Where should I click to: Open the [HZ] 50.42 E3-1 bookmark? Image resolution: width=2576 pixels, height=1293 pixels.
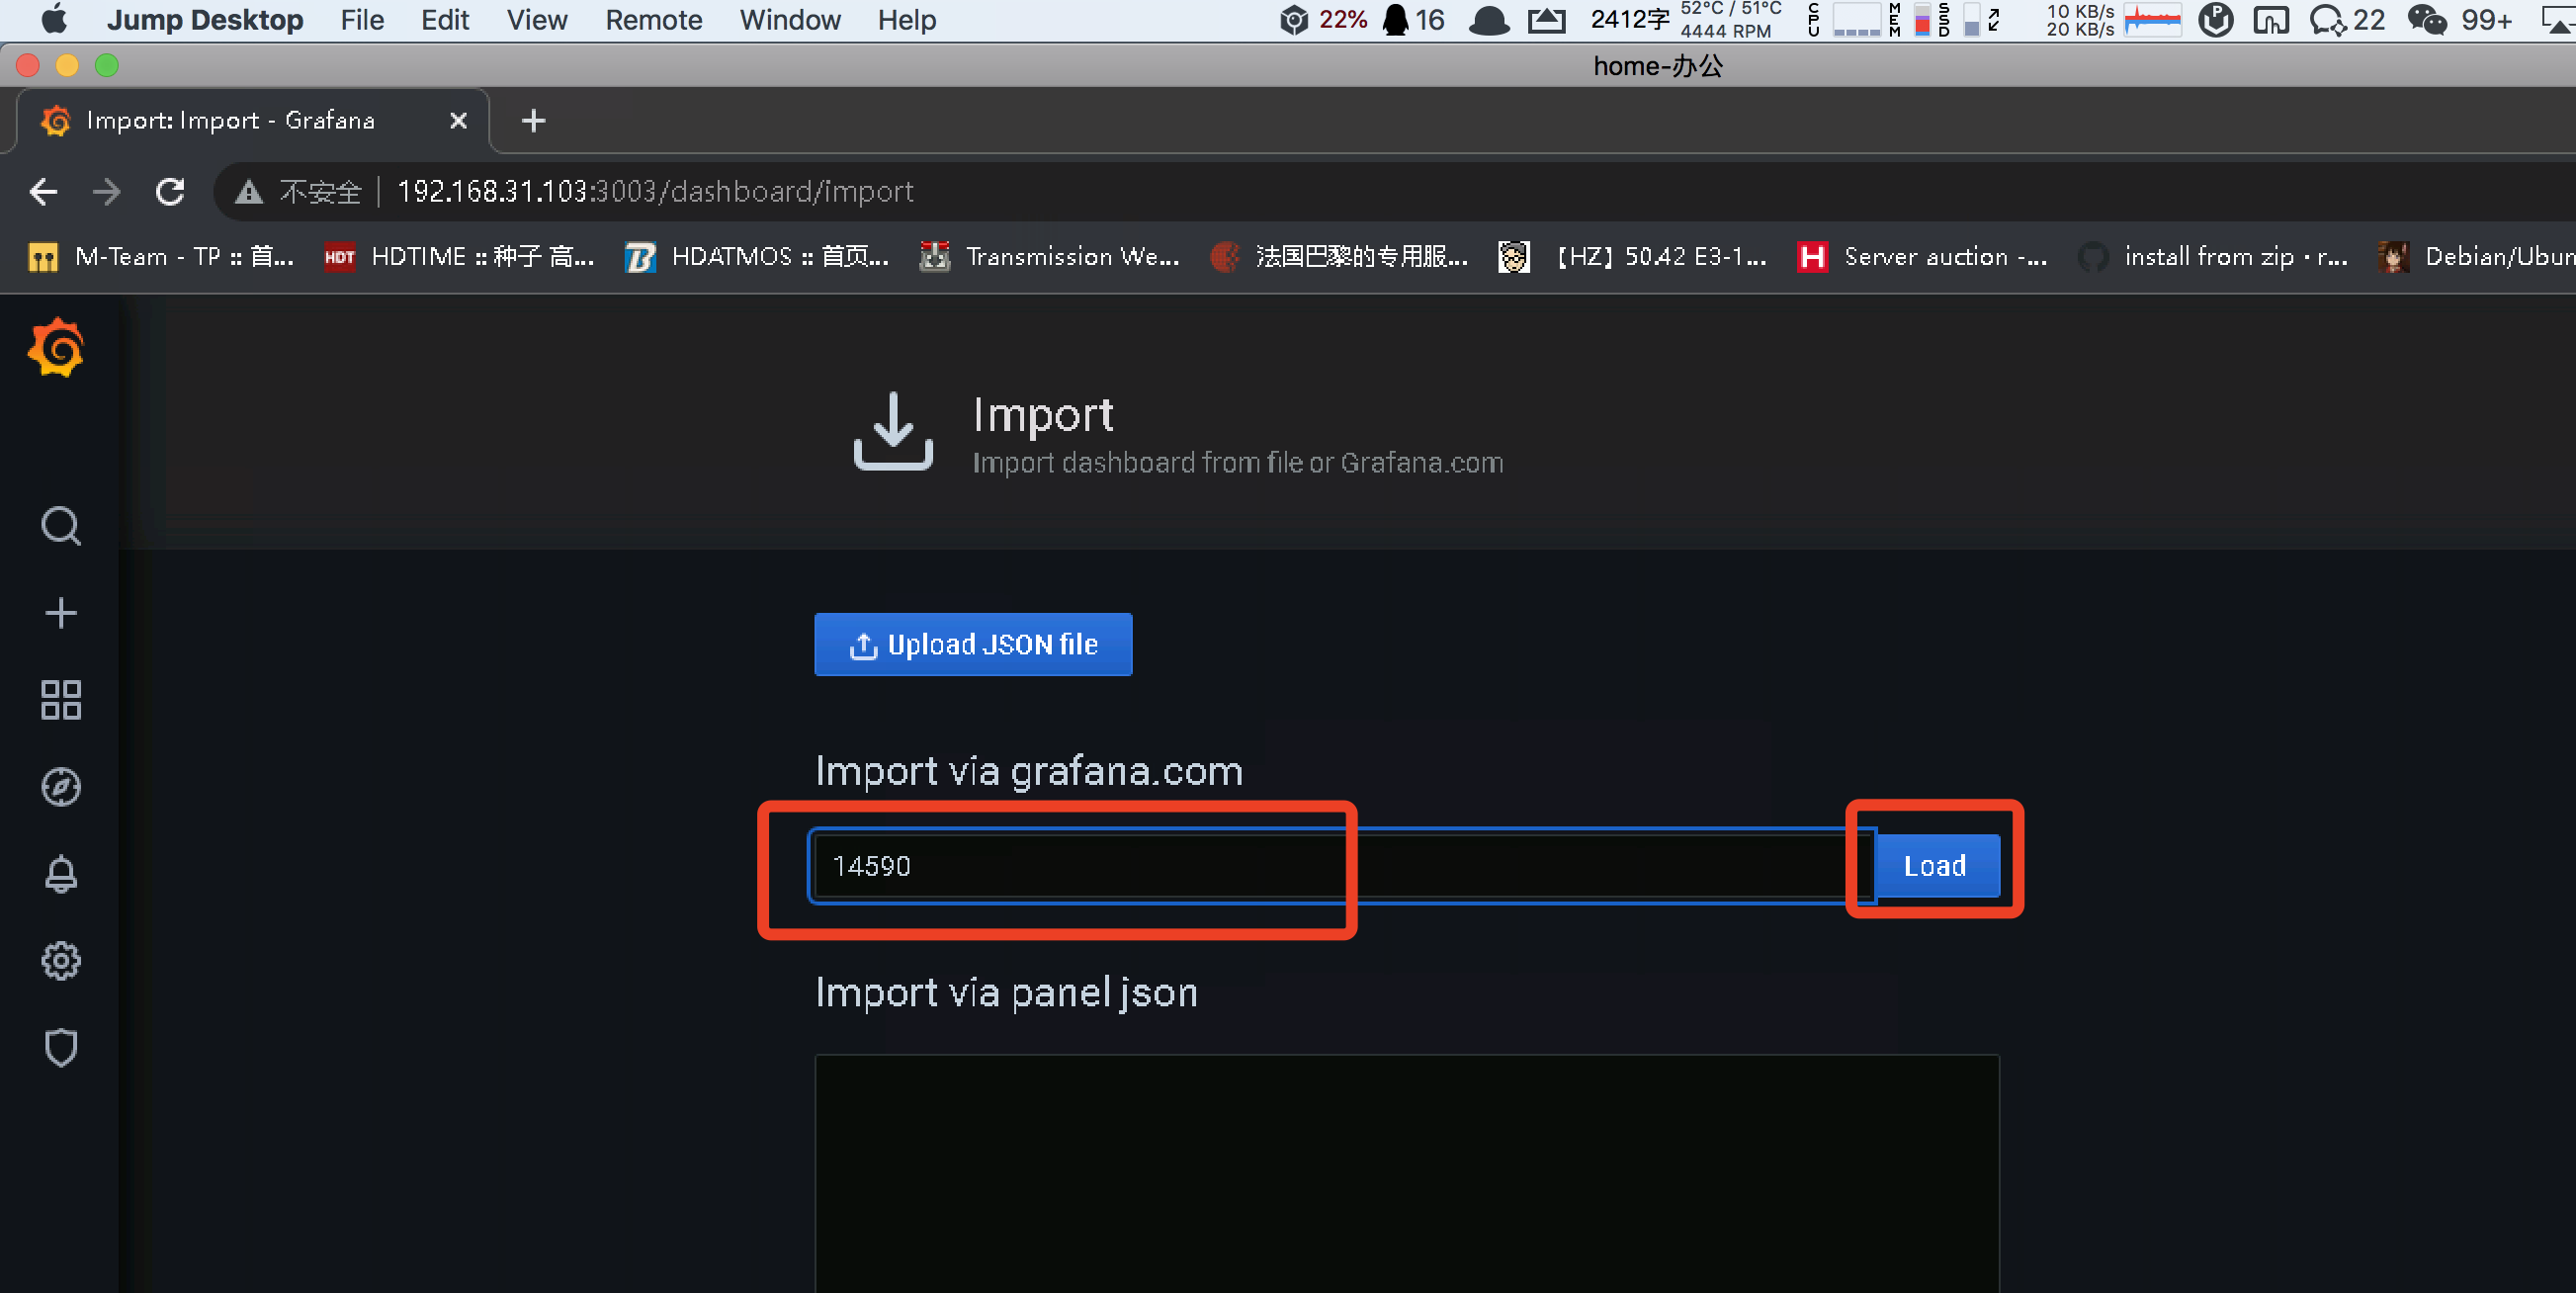[1632, 257]
